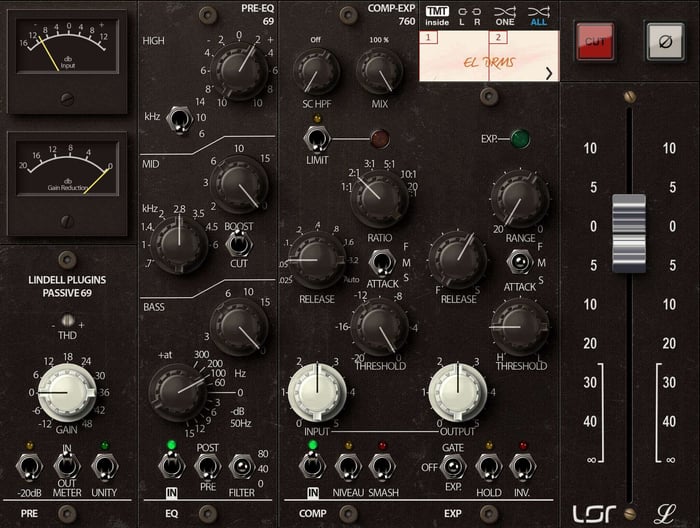Viewport: 700px width, 528px height.
Task: Flip the FILTER 80/40/0 switch
Action: (242, 466)
